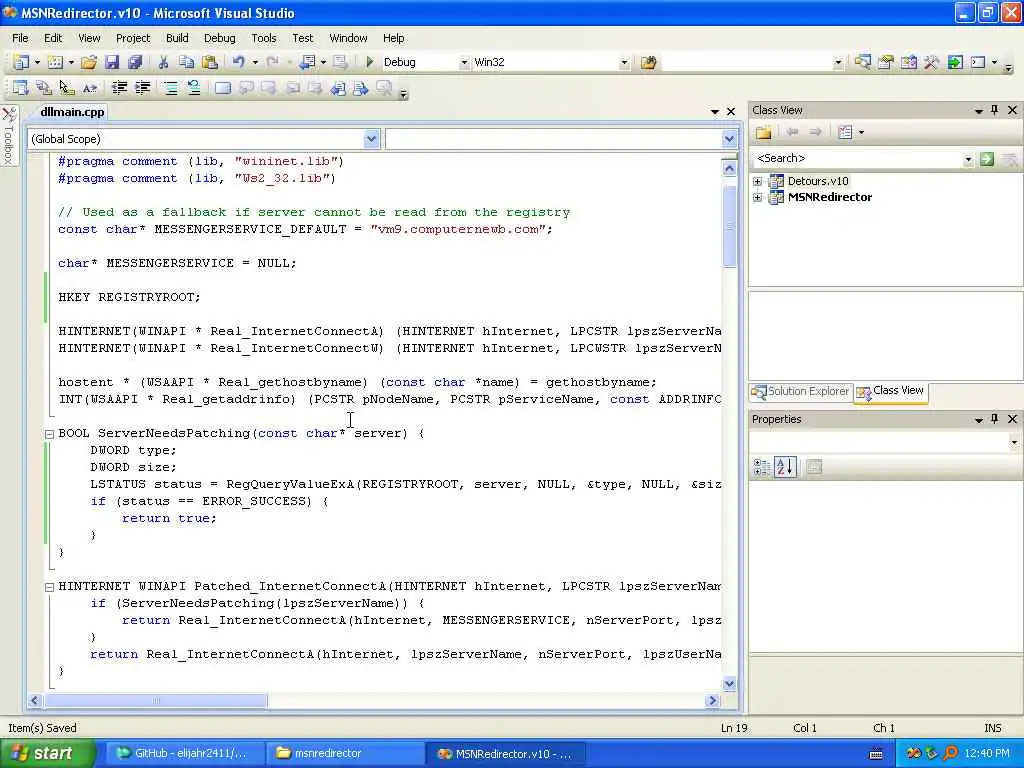This screenshot has width=1024, height=768.
Task: Click the horizontal scrollbar right arrow in the editor
Action: pos(712,701)
